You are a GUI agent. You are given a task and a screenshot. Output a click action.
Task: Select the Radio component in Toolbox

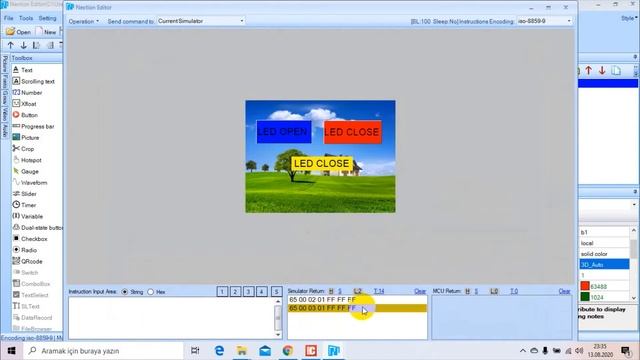point(25,250)
